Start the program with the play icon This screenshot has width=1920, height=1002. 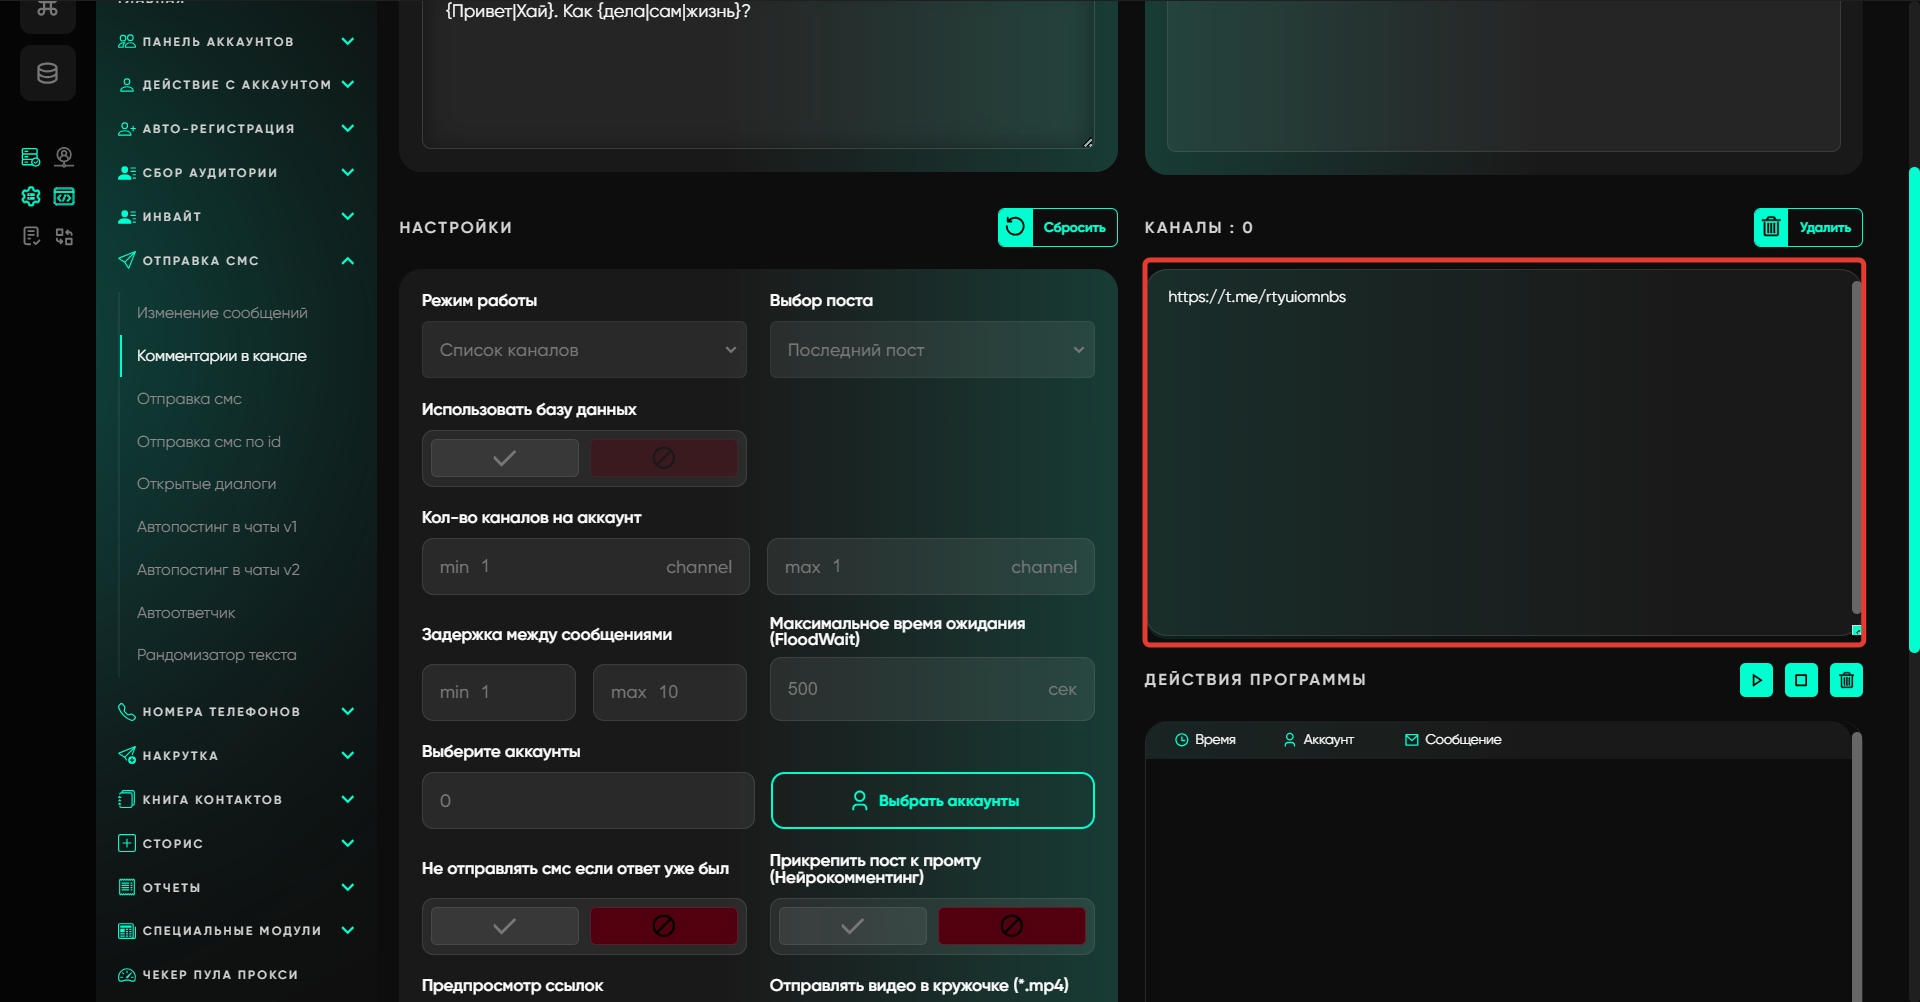point(1756,680)
